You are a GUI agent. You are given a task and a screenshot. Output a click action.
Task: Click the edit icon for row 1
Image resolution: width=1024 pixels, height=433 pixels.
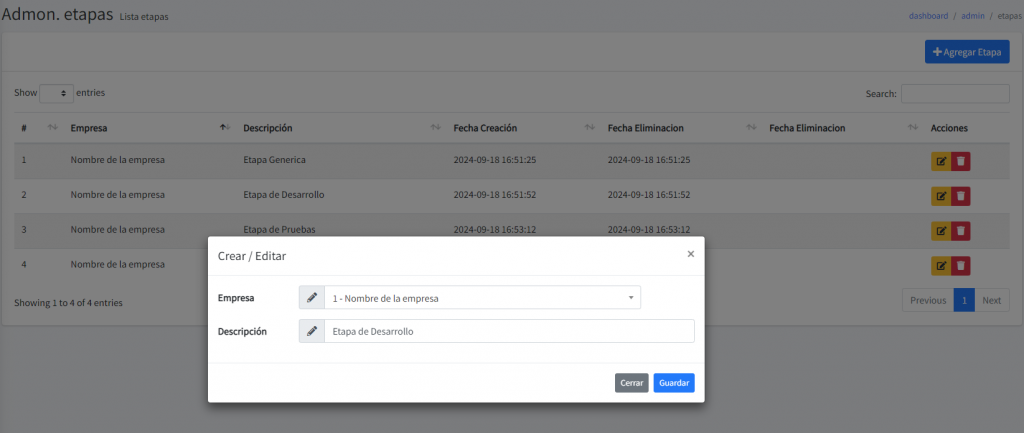[940, 161]
